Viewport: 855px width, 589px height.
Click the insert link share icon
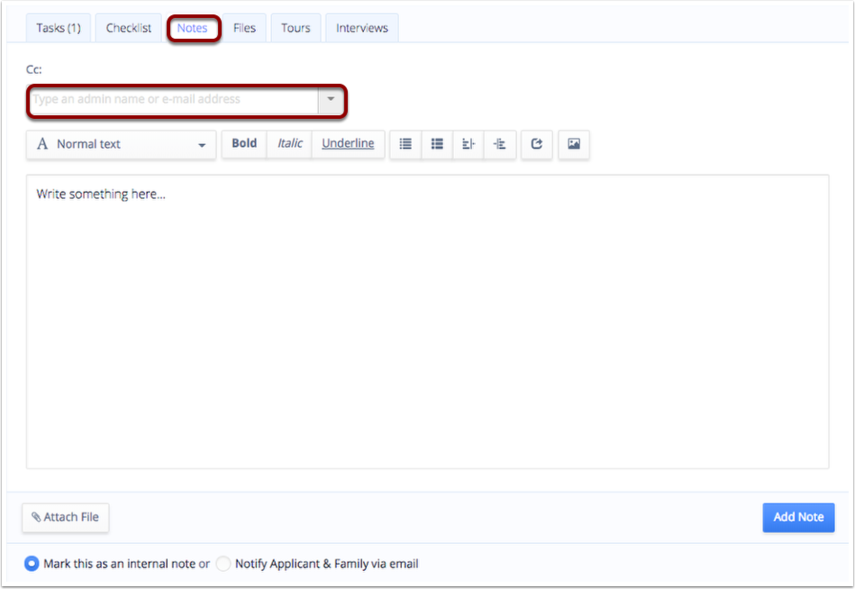point(537,144)
